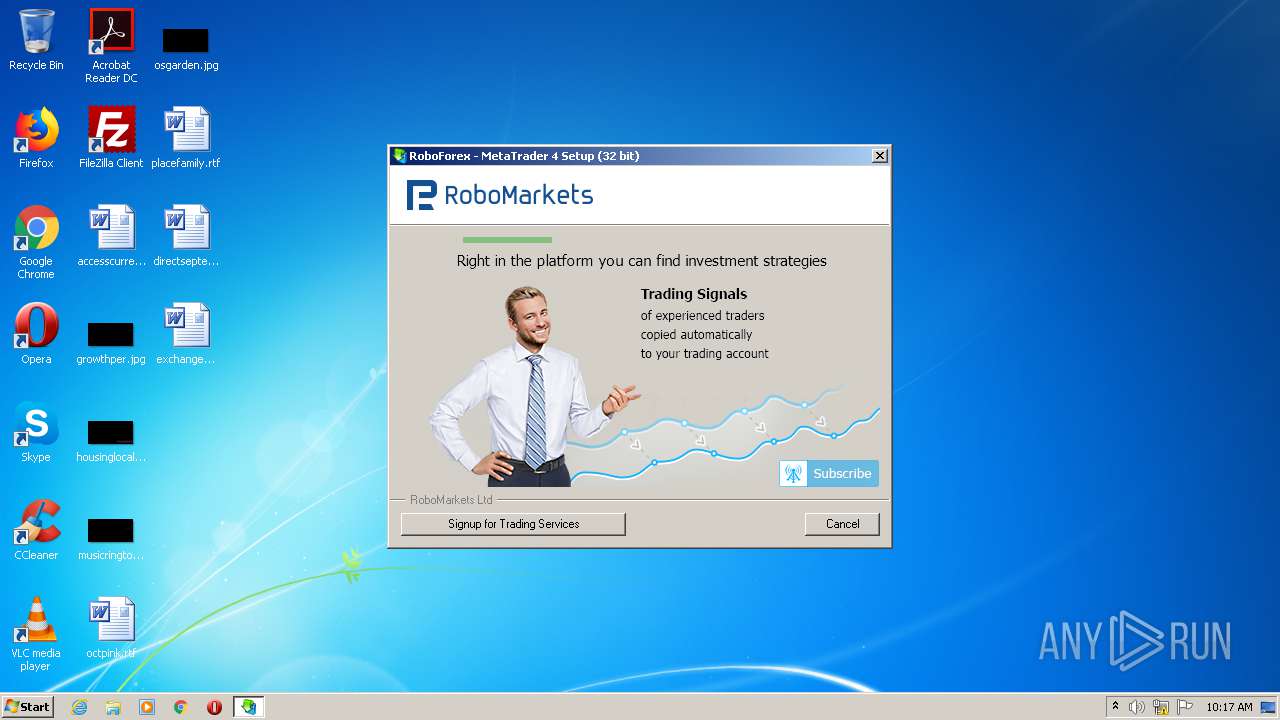
Task: Activate the MetaTrader setup taskbar button
Action: pyautogui.click(x=248, y=707)
